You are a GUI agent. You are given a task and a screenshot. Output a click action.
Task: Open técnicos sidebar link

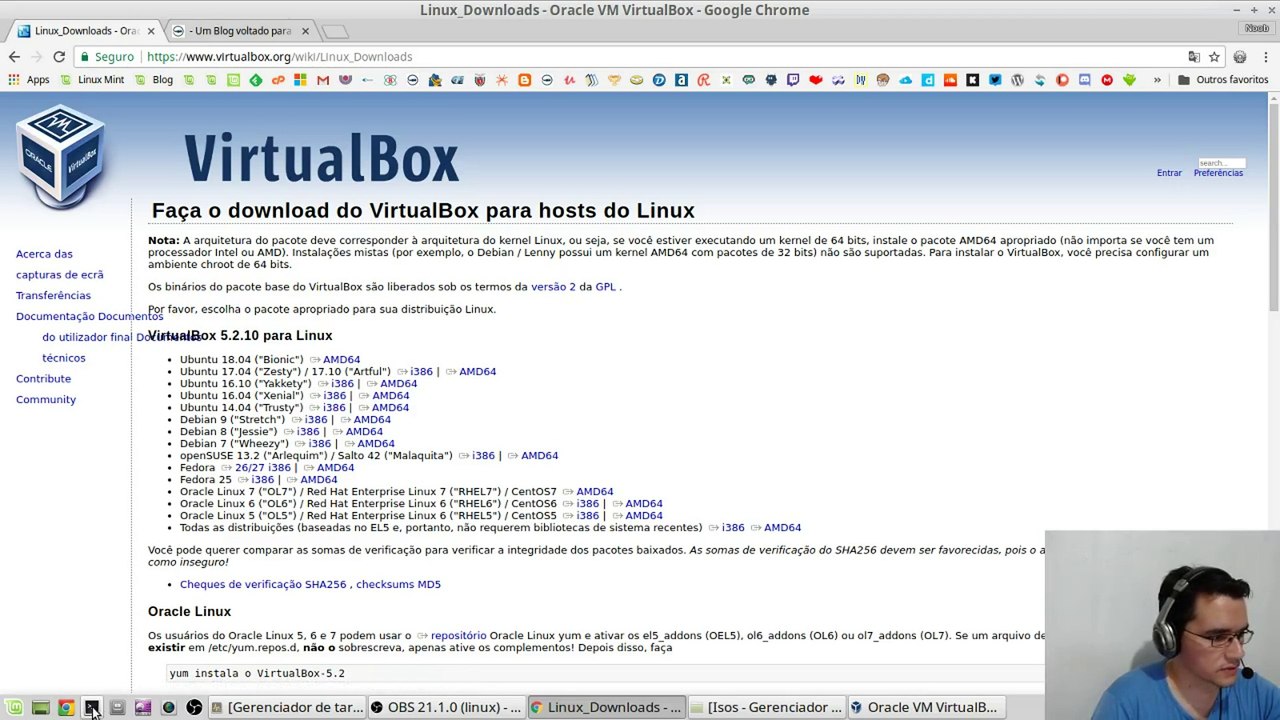coord(63,358)
